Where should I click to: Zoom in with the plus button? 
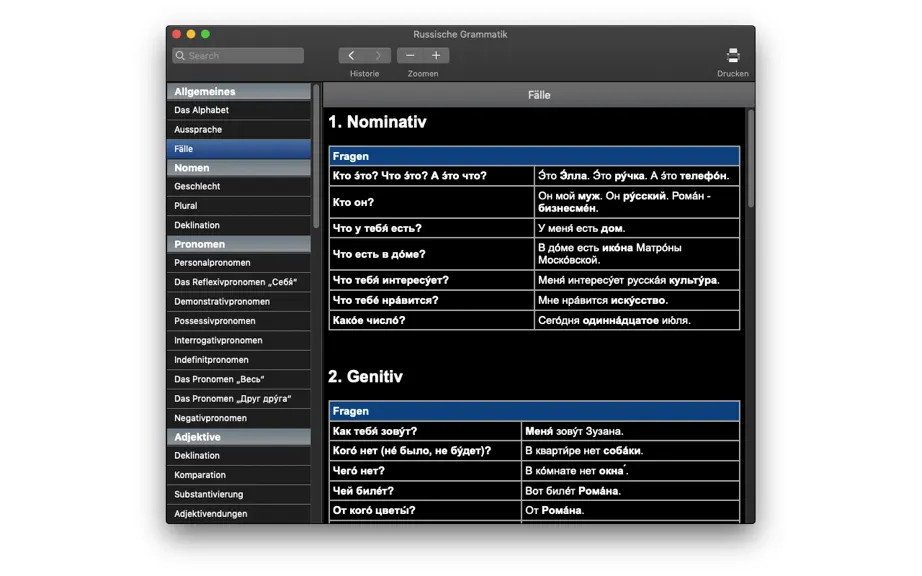click(x=436, y=55)
